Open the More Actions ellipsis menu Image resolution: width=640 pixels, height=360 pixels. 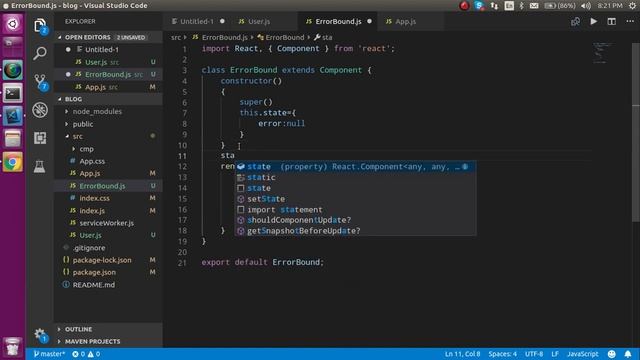[630, 21]
